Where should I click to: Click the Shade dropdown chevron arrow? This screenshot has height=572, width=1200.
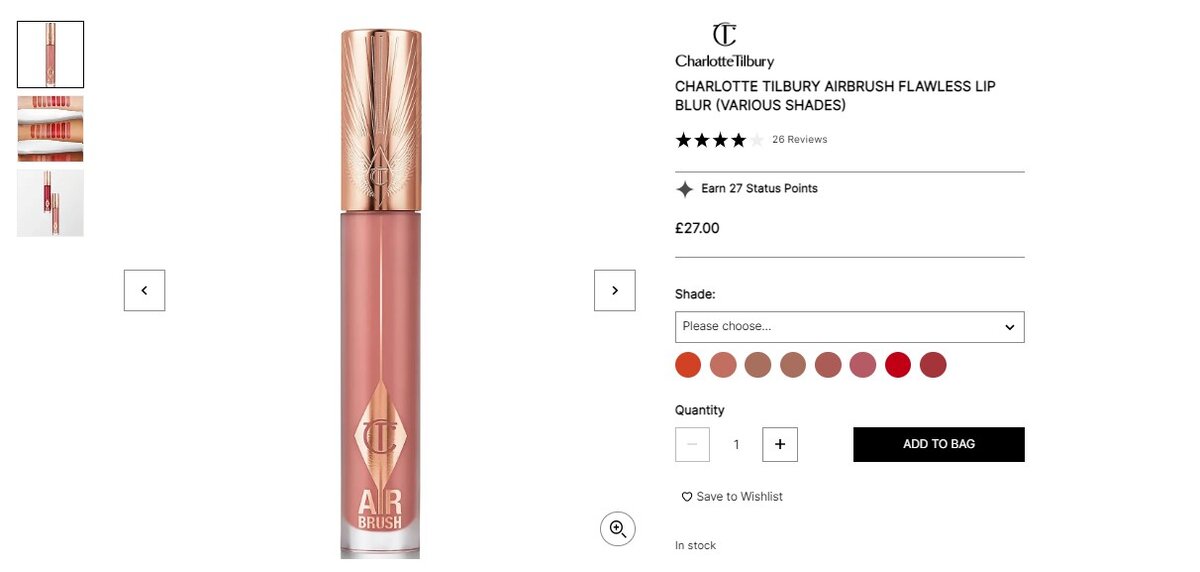click(1010, 327)
